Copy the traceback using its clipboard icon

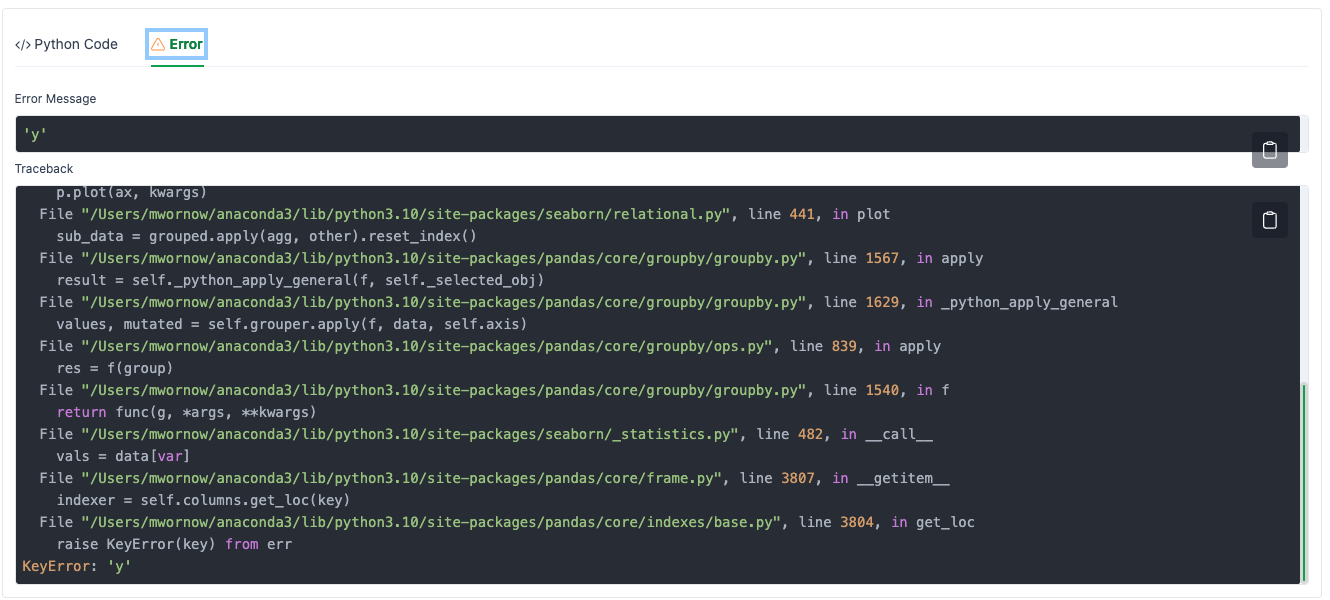click(x=1269, y=220)
